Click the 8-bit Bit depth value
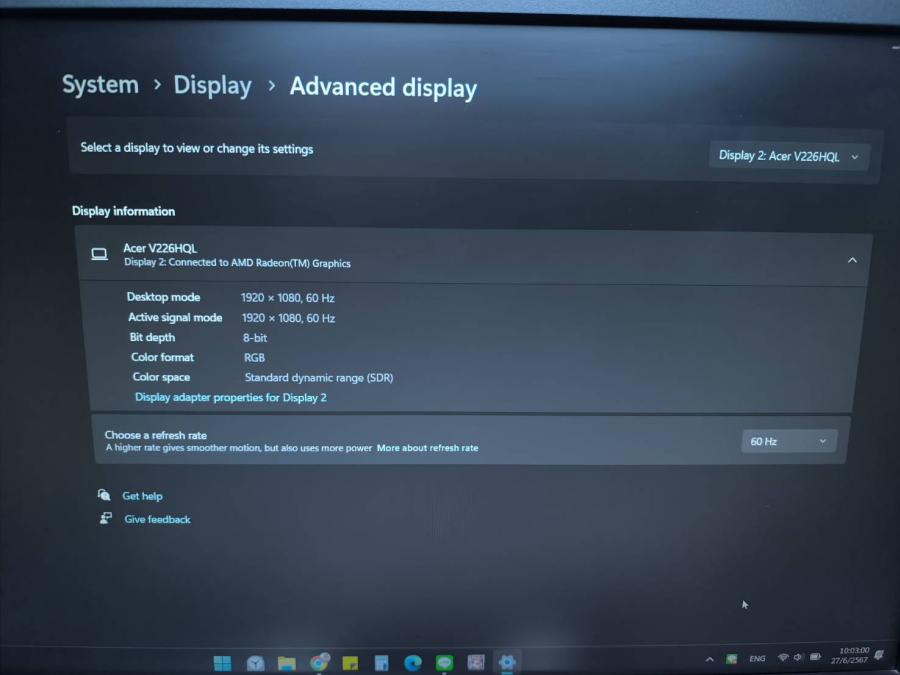 click(255, 338)
